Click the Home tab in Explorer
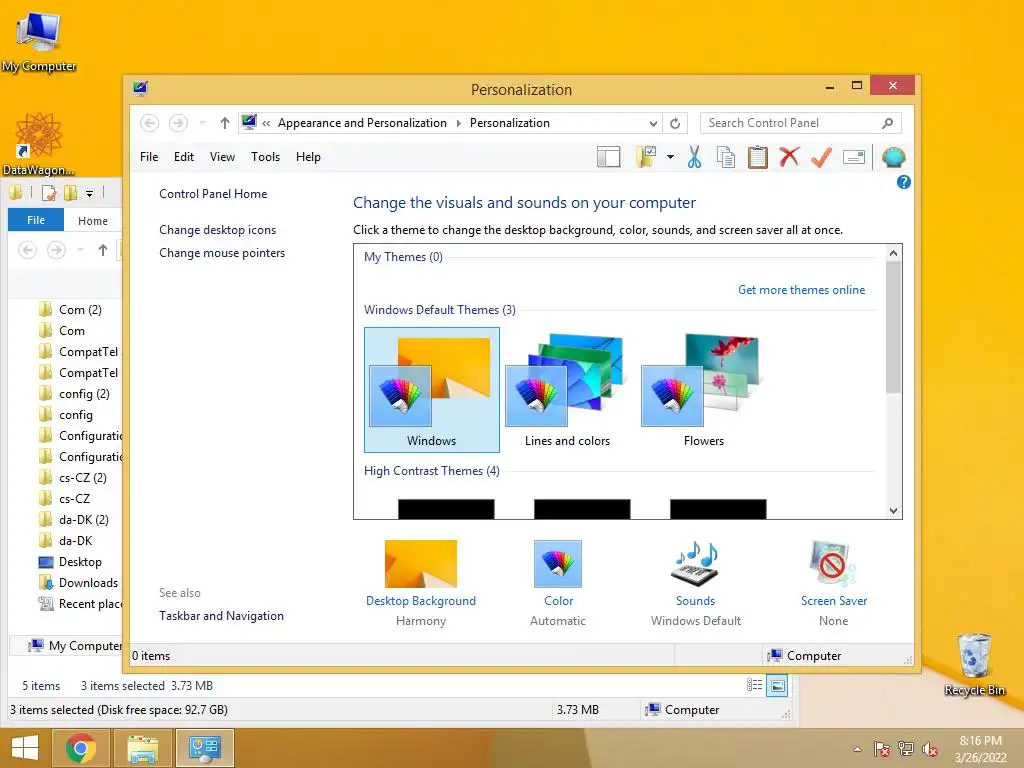1024x768 pixels. [93, 221]
